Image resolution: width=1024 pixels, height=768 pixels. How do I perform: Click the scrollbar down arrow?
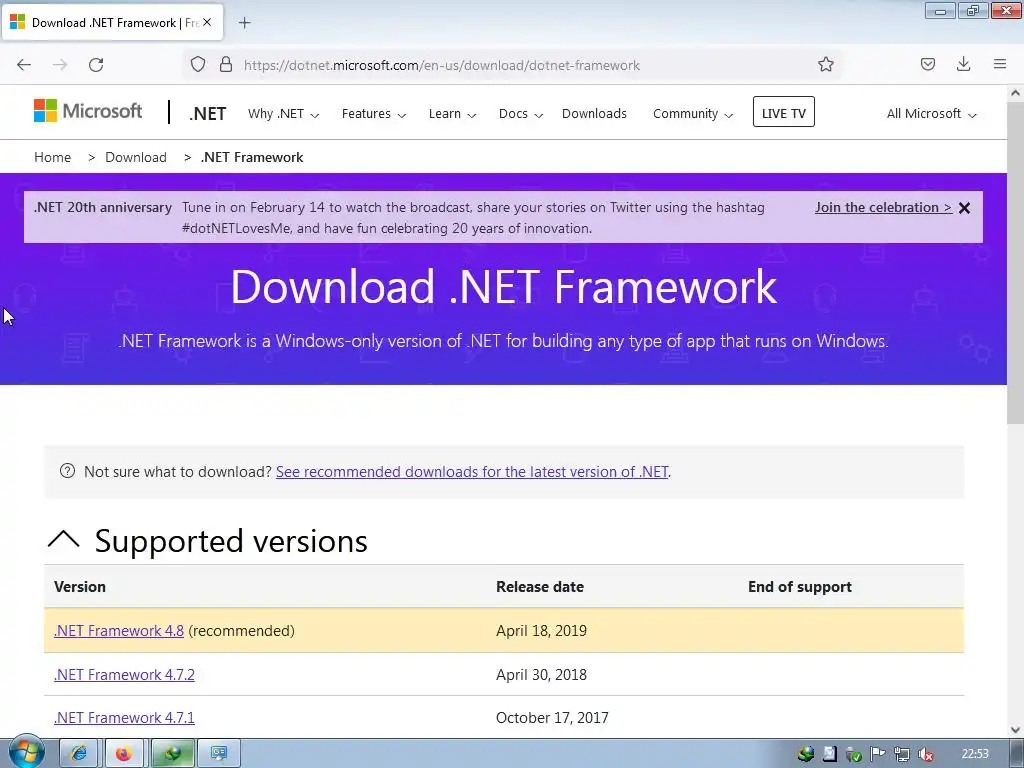pos(1015,730)
